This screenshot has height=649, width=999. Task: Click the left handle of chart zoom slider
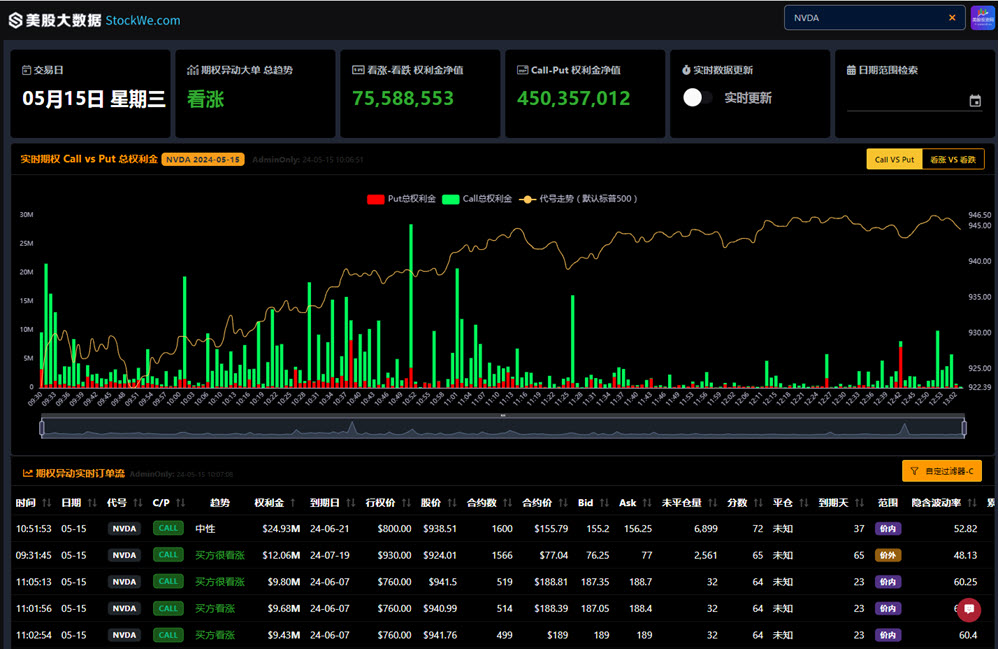click(x=42, y=428)
